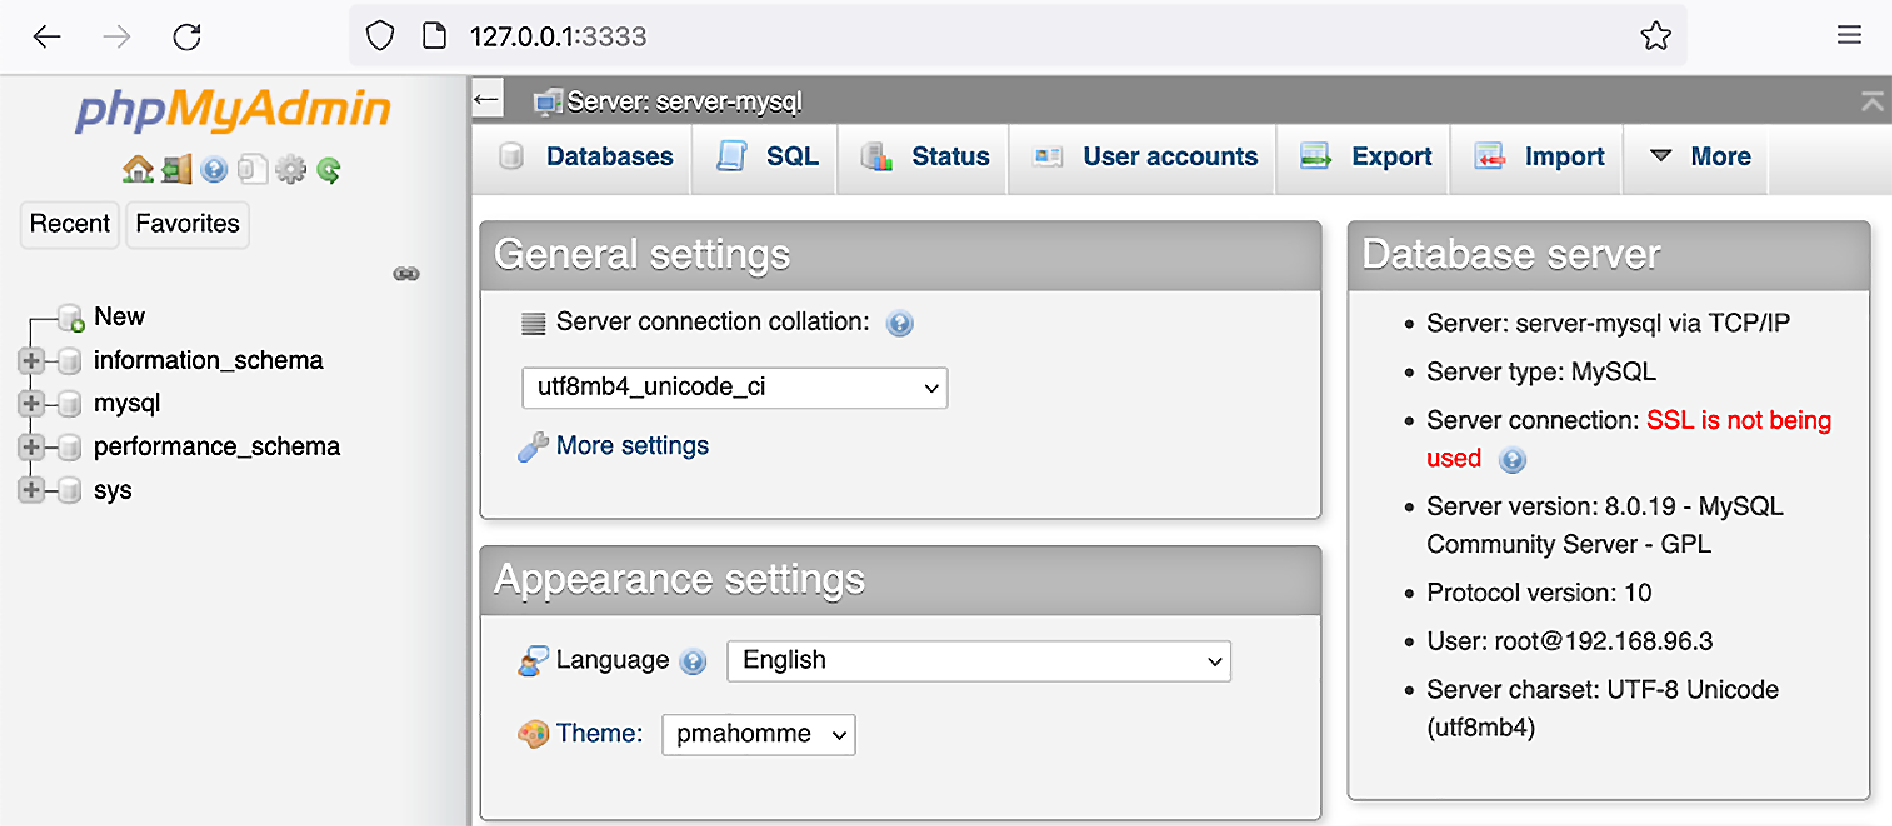1892x826 pixels.
Task: Click the Server: server-mysql breadcrumb link
Action: coord(684,101)
